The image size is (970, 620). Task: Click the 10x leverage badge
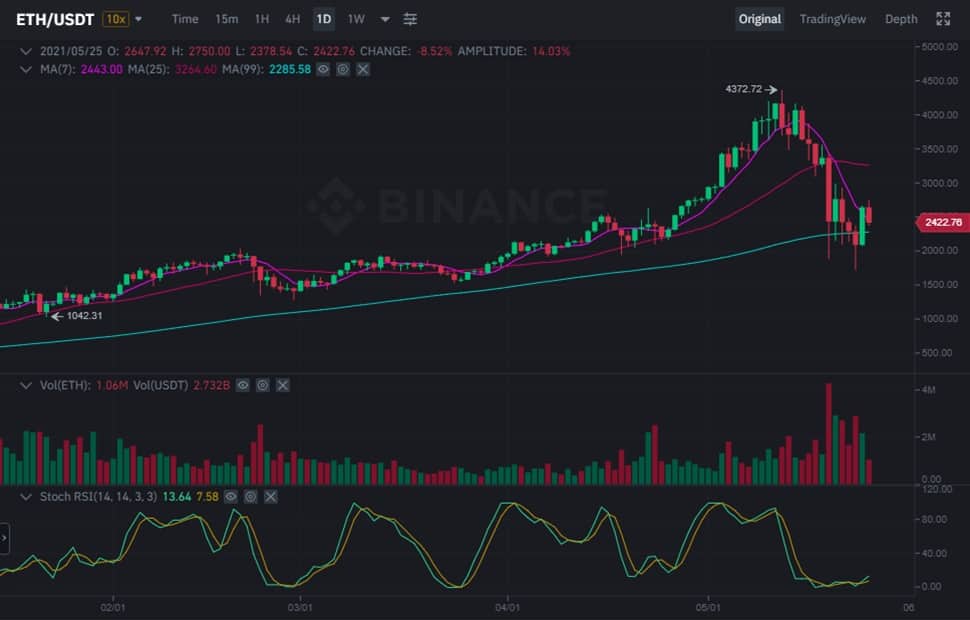click(116, 19)
